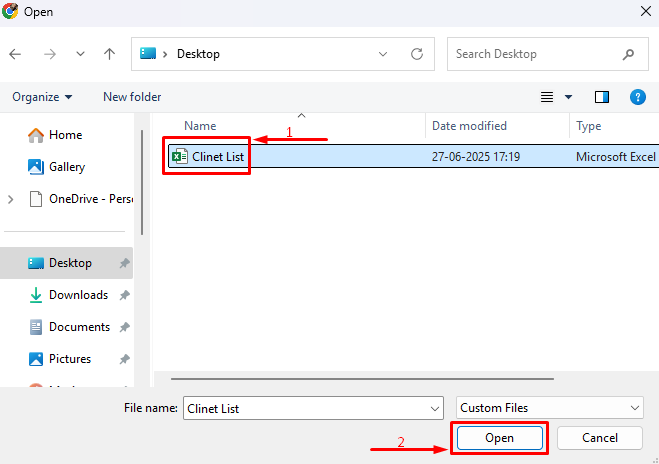Open the blue Help icon
The image size is (659, 464).
point(638,97)
